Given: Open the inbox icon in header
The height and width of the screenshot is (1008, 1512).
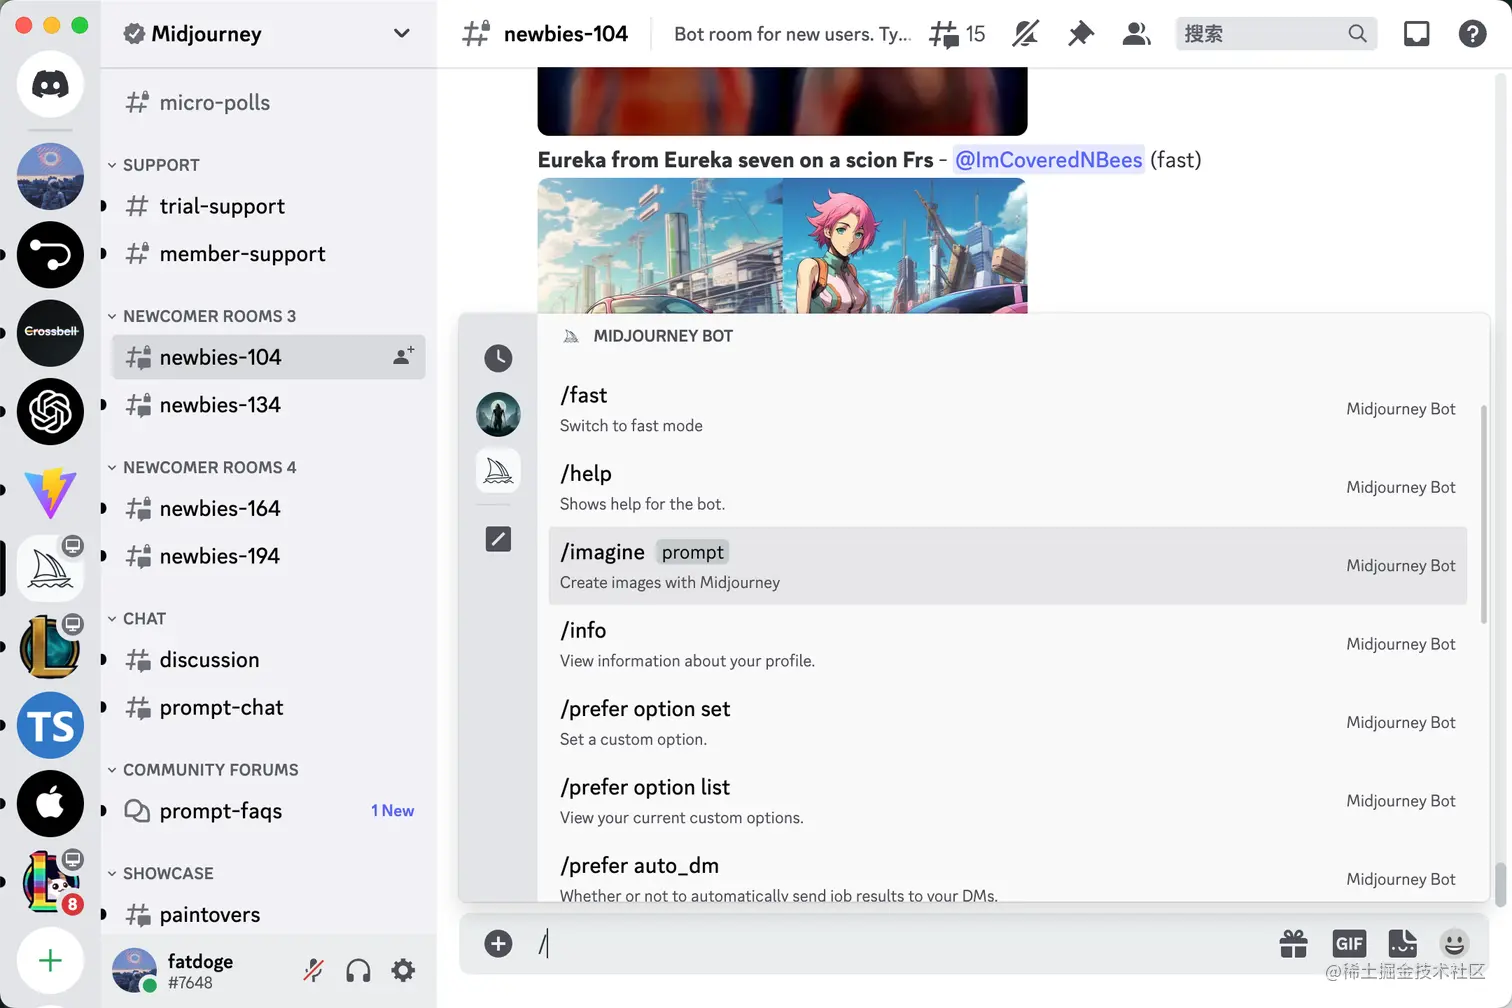Looking at the screenshot, I should (1416, 34).
